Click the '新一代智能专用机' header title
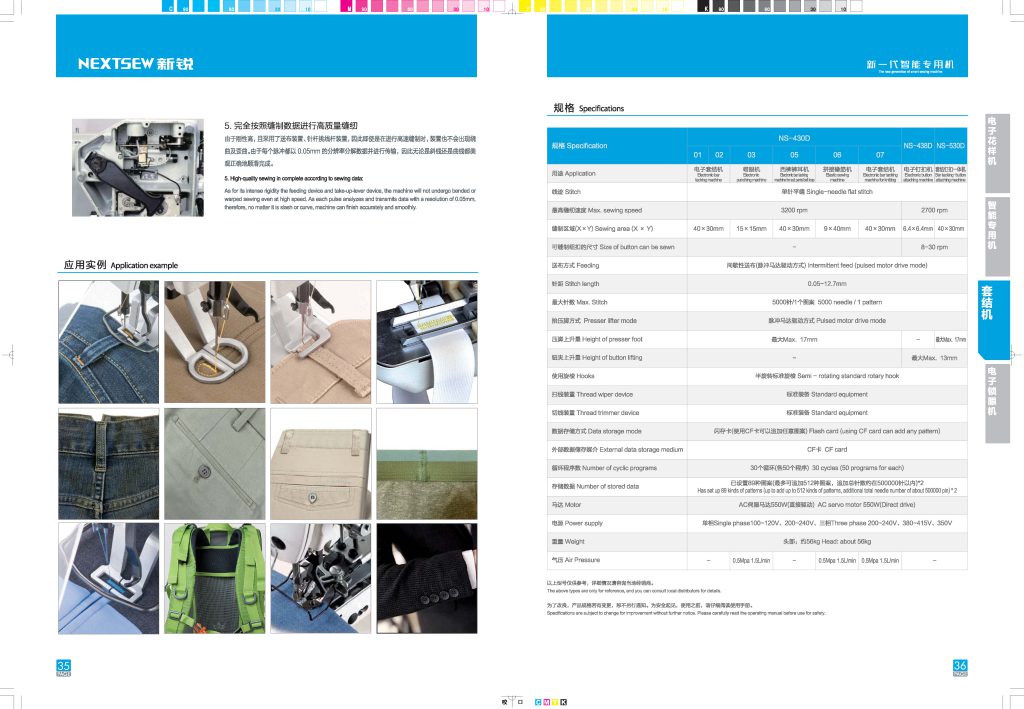This screenshot has width=1024, height=709. (910, 64)
